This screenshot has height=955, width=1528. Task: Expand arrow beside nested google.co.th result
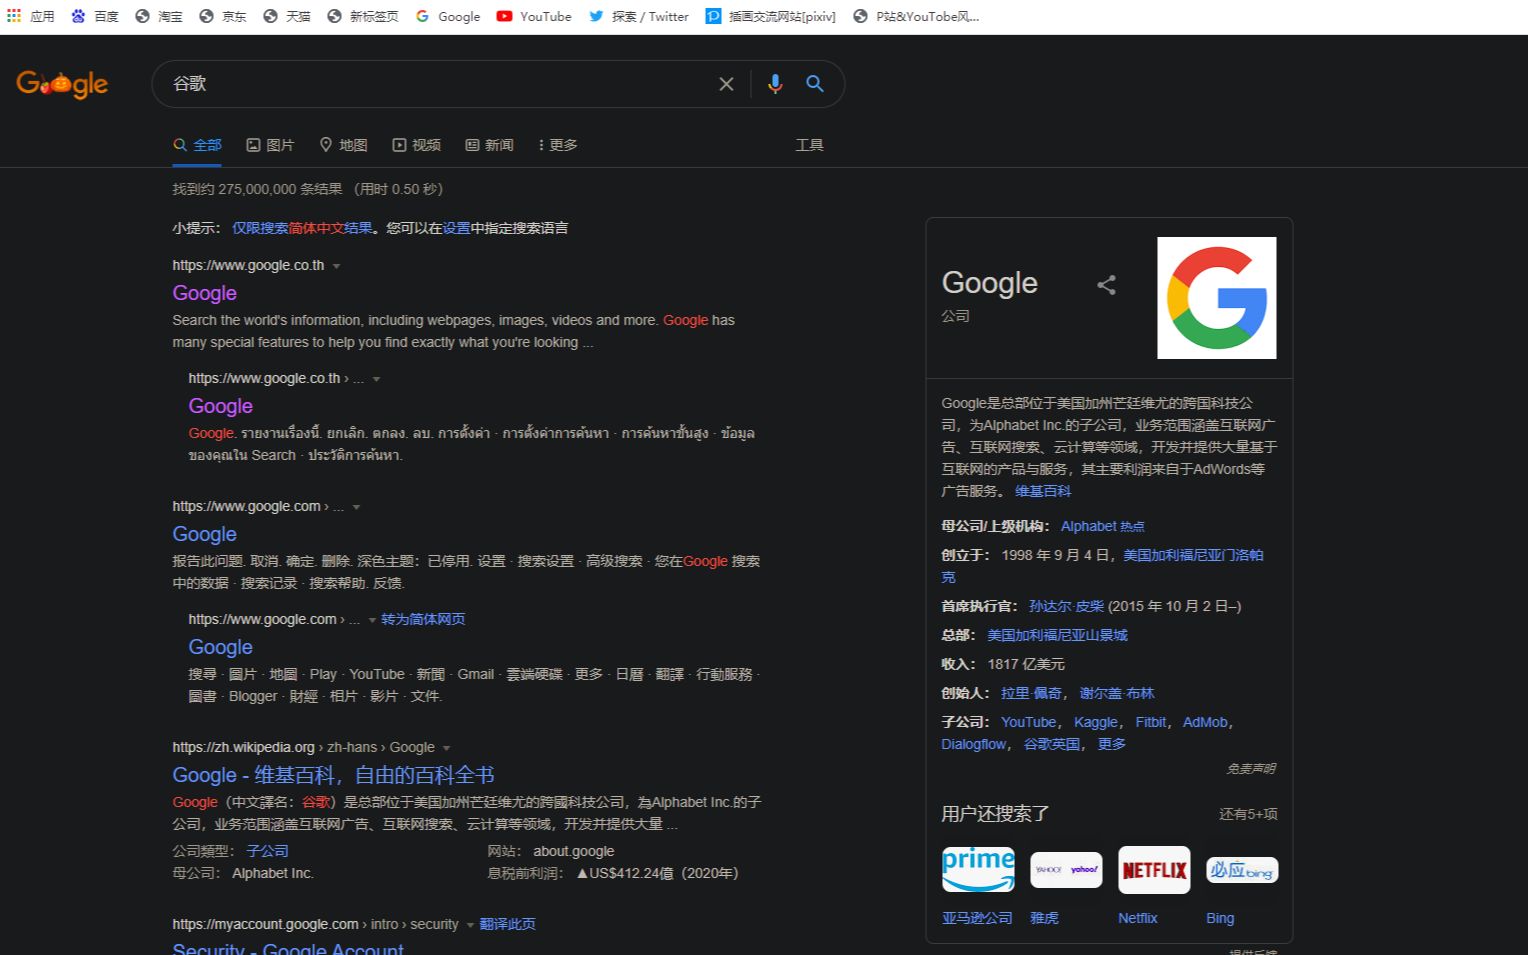point(377,379)
